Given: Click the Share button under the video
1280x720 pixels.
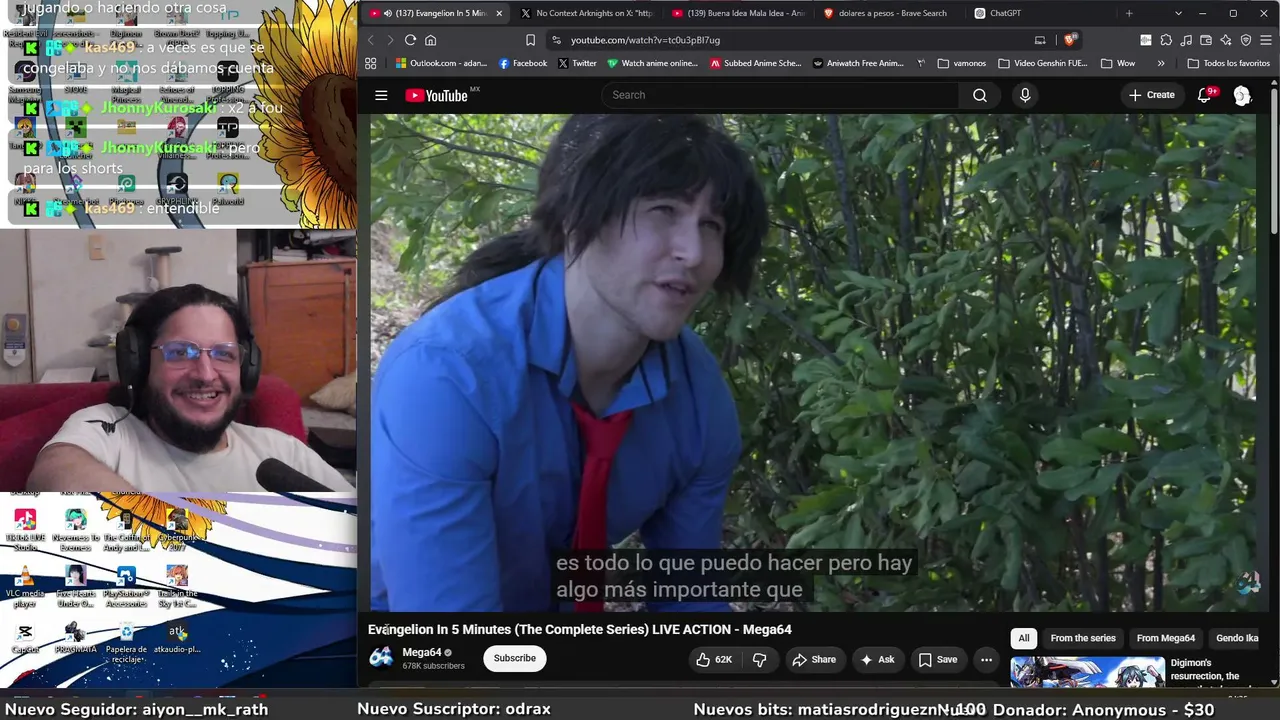Looking at the screenshot, I should [814, 659].
